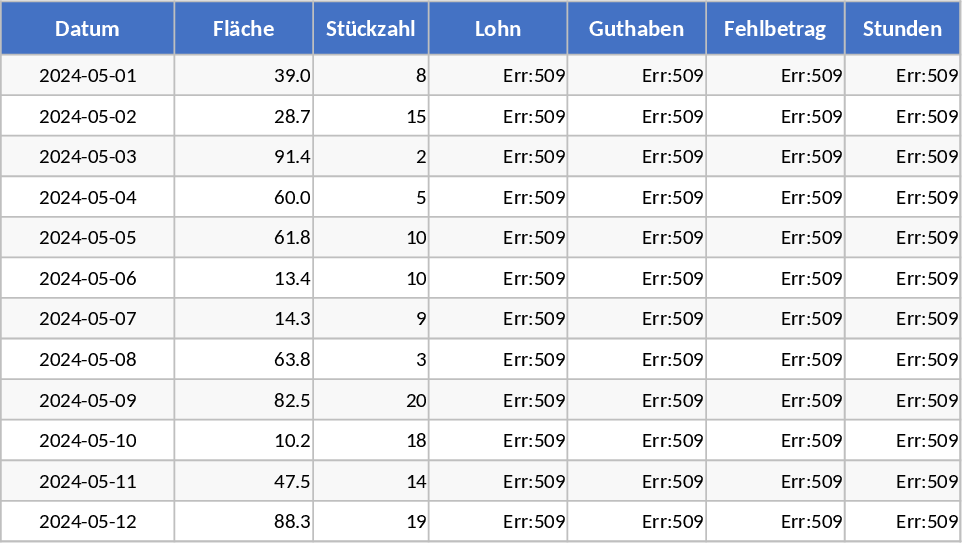Click the Fläche column header

pos(243,28)
